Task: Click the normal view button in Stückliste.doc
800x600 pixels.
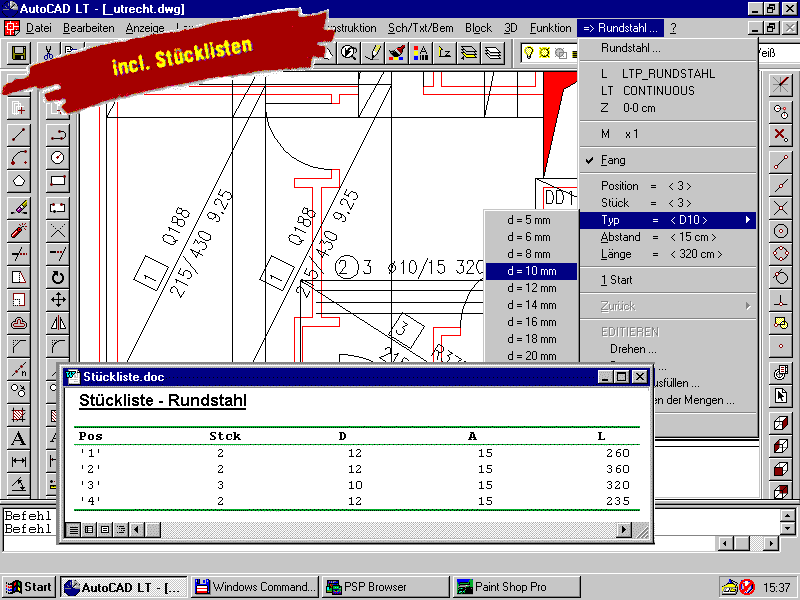Action: (x=74, y=530)
